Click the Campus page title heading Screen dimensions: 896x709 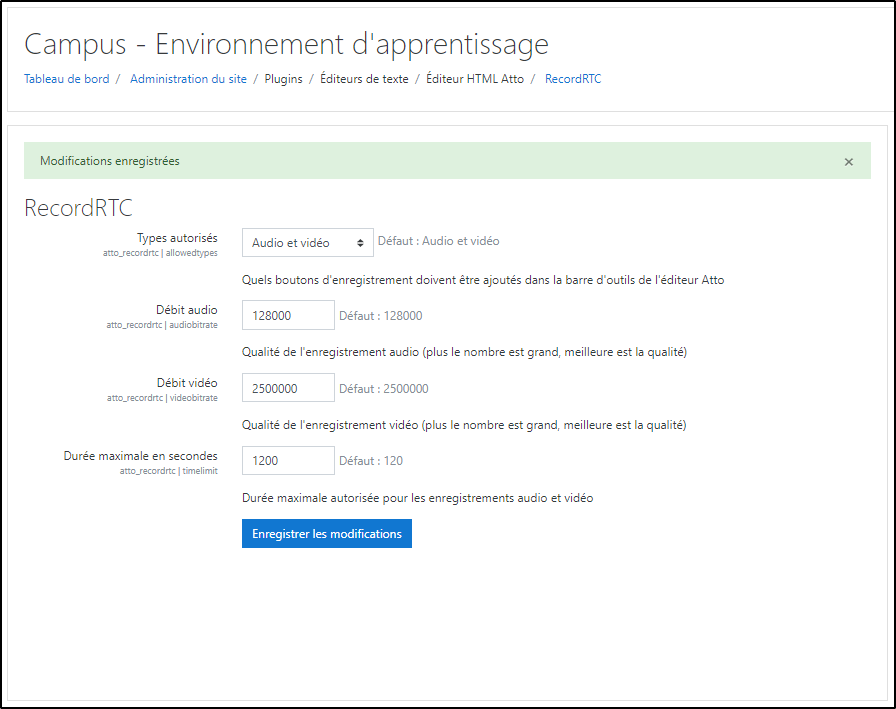tap(286, 45)
